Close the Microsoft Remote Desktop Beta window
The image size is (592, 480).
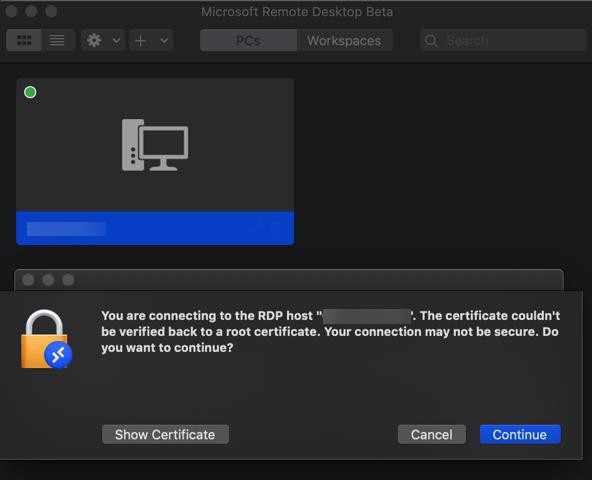click(11, 11)
